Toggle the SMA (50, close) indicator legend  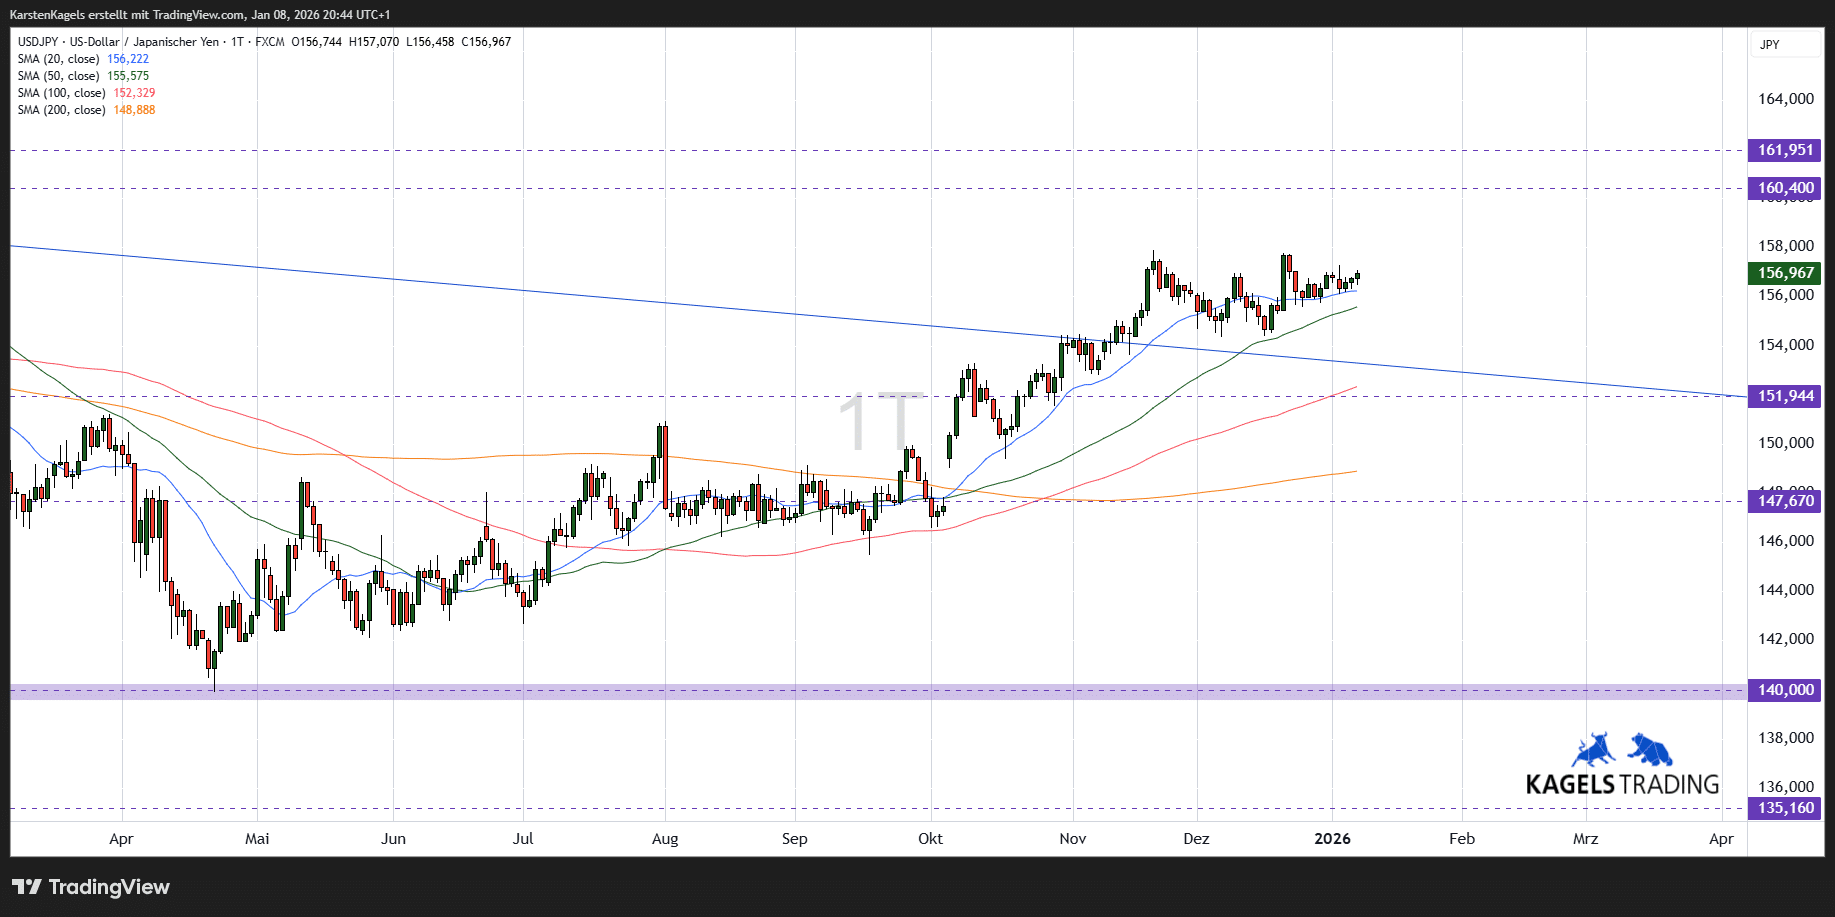(x=58, y=76)
